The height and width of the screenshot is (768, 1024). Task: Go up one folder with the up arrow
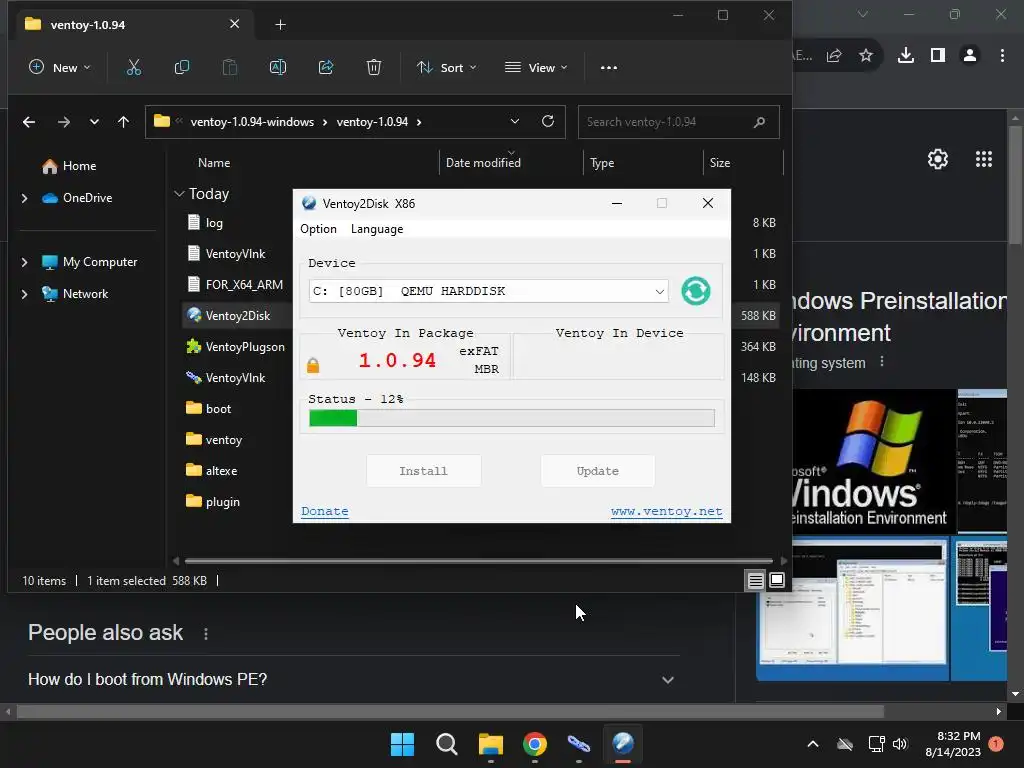123,122
